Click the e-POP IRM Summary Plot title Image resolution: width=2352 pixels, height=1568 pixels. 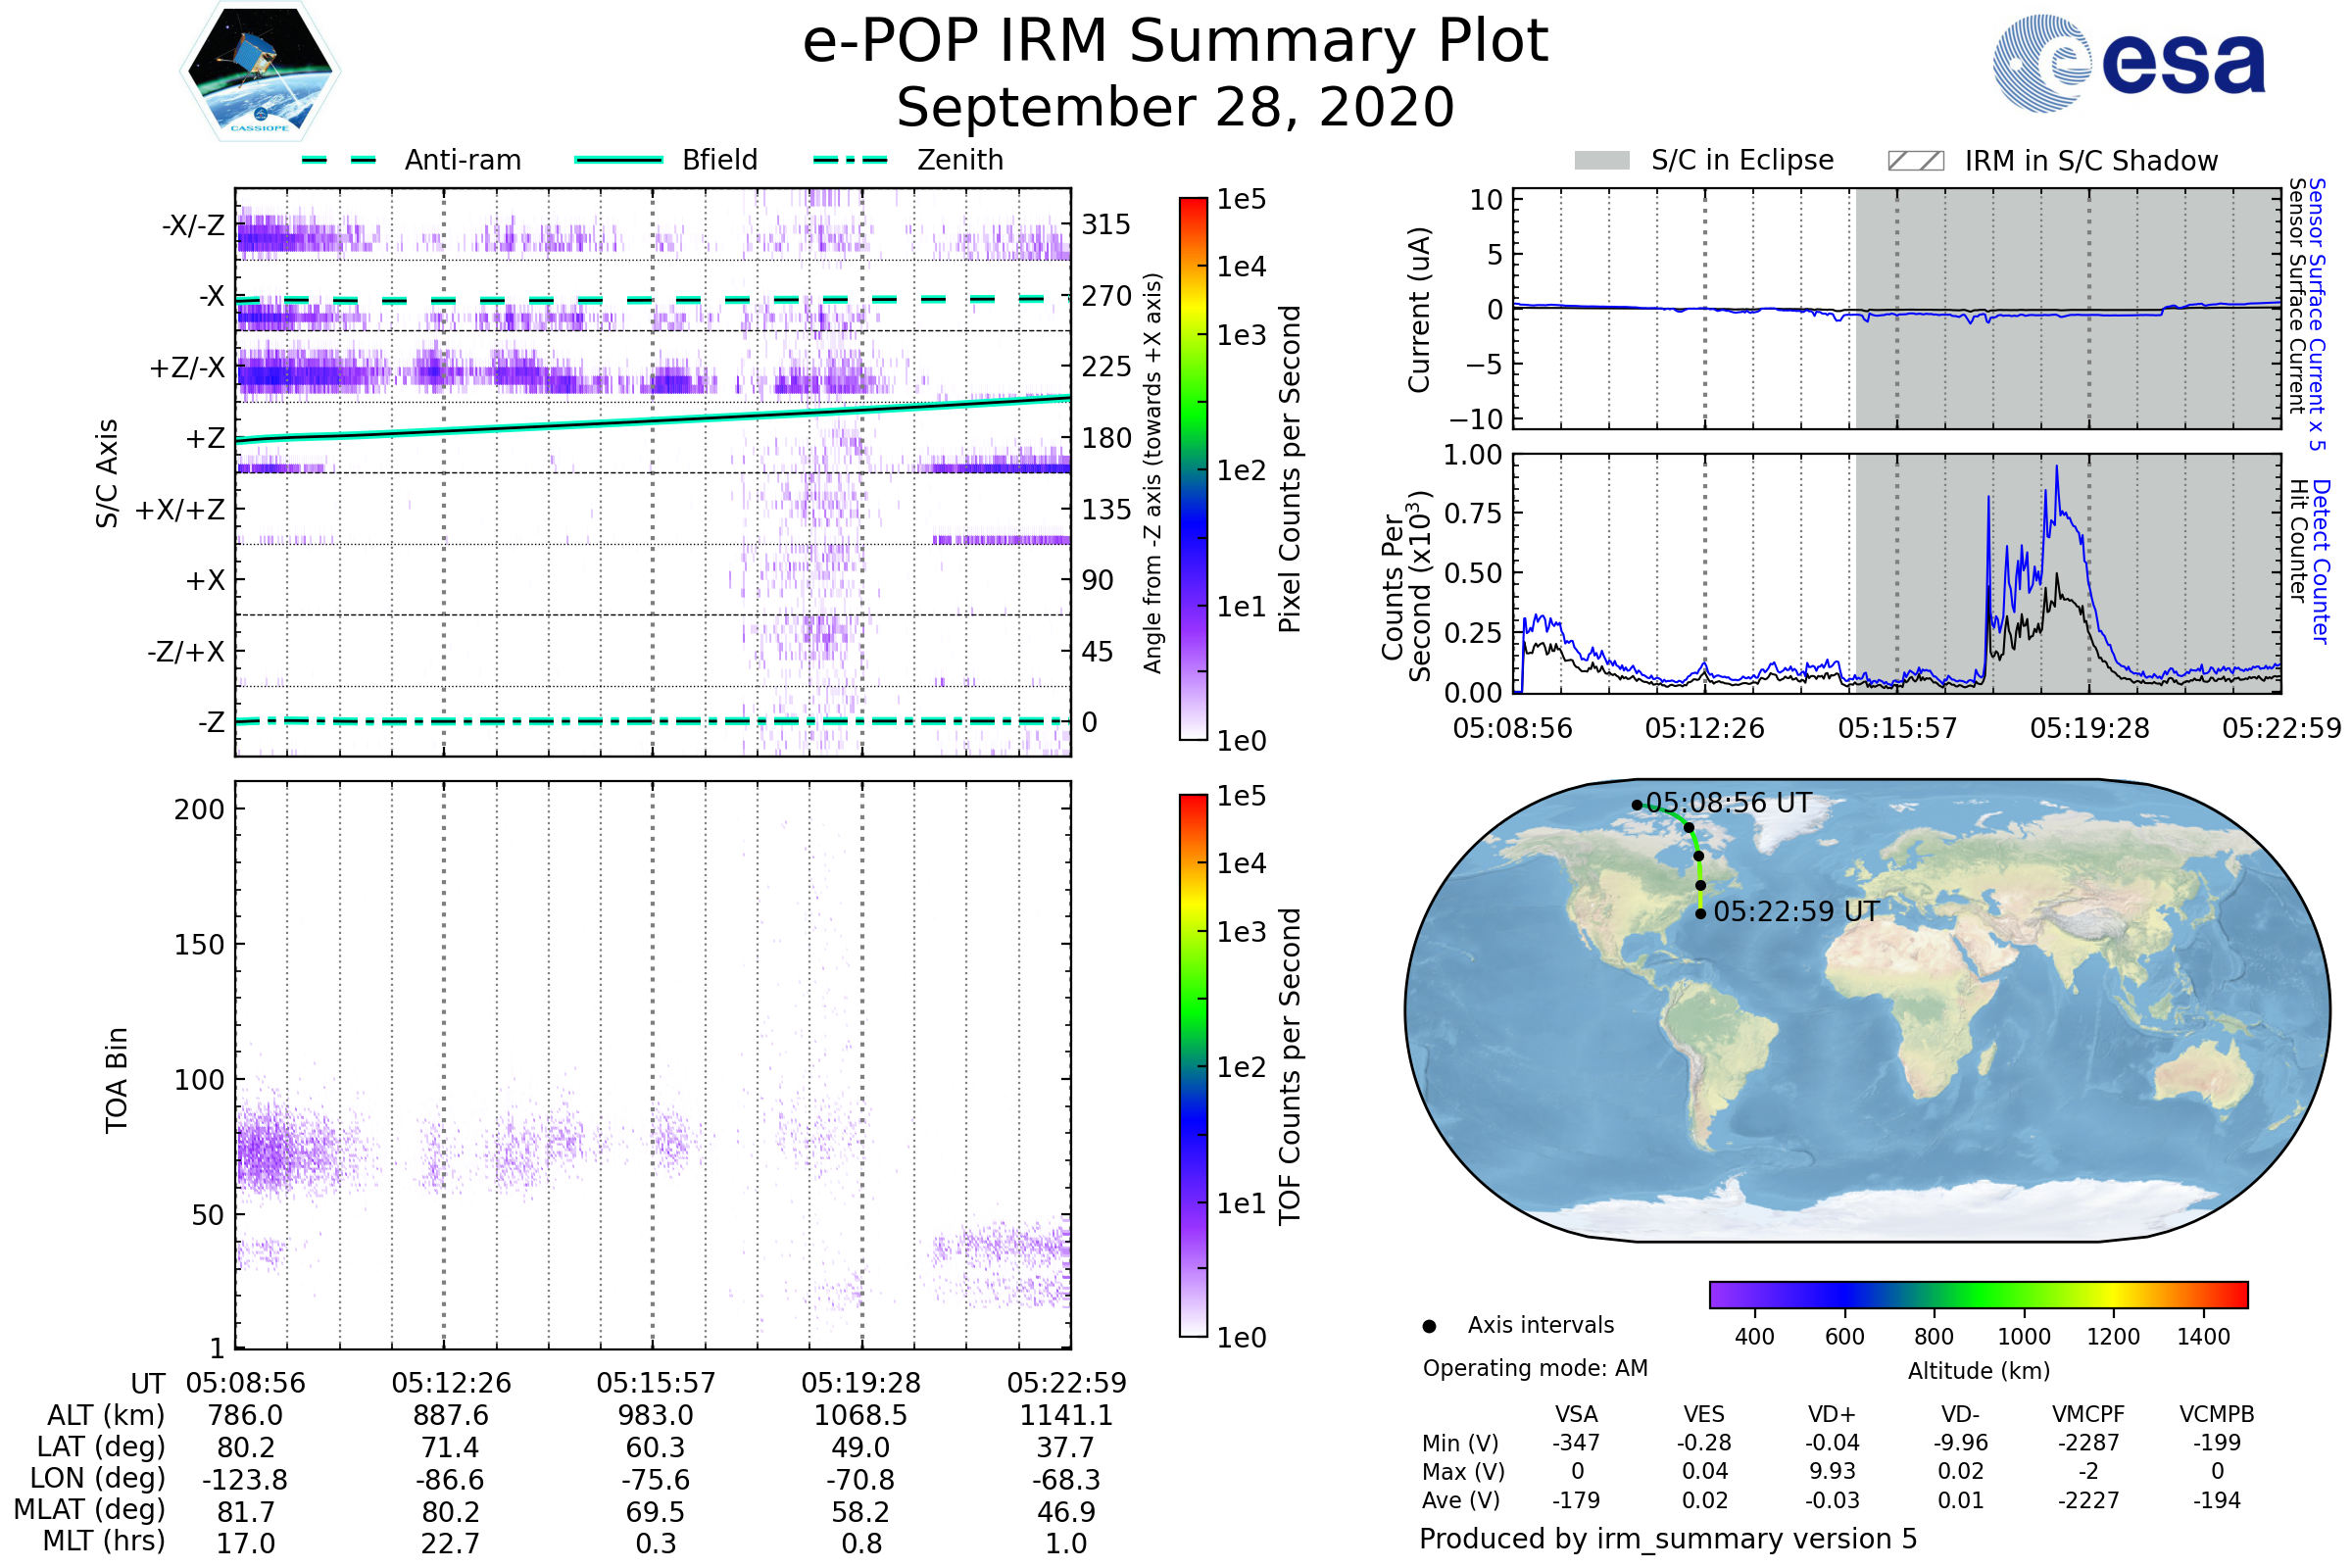[x=1175, y=42]
